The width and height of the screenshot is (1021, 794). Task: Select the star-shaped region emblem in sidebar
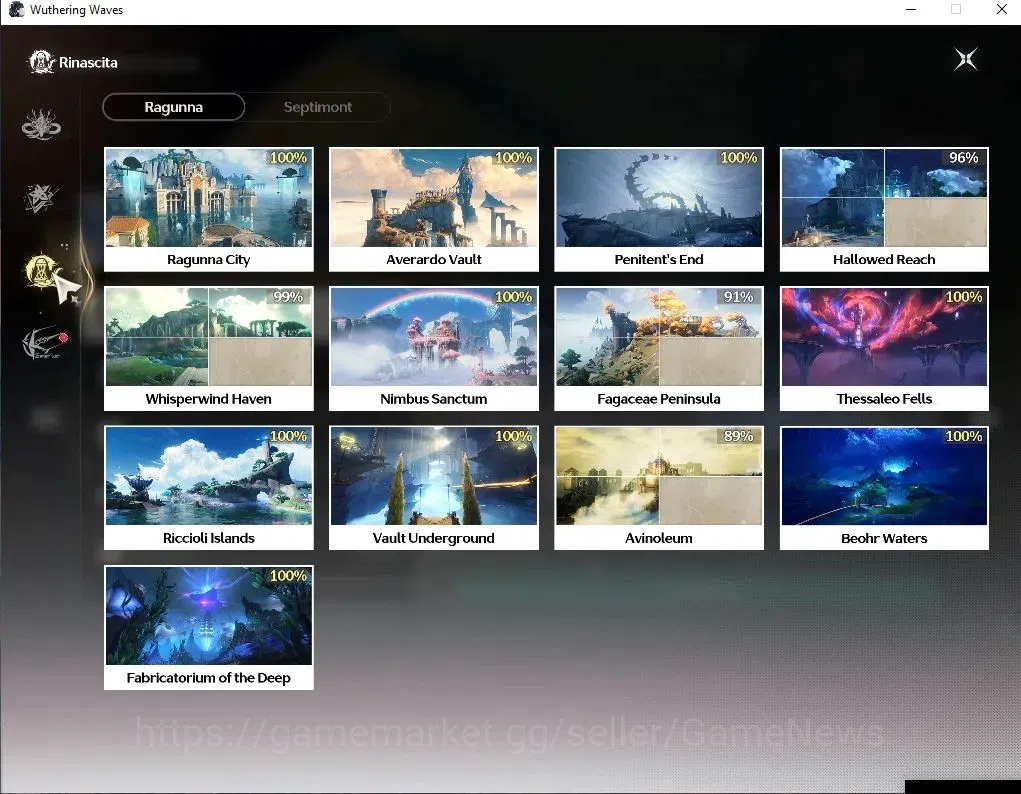coord(40,198)
